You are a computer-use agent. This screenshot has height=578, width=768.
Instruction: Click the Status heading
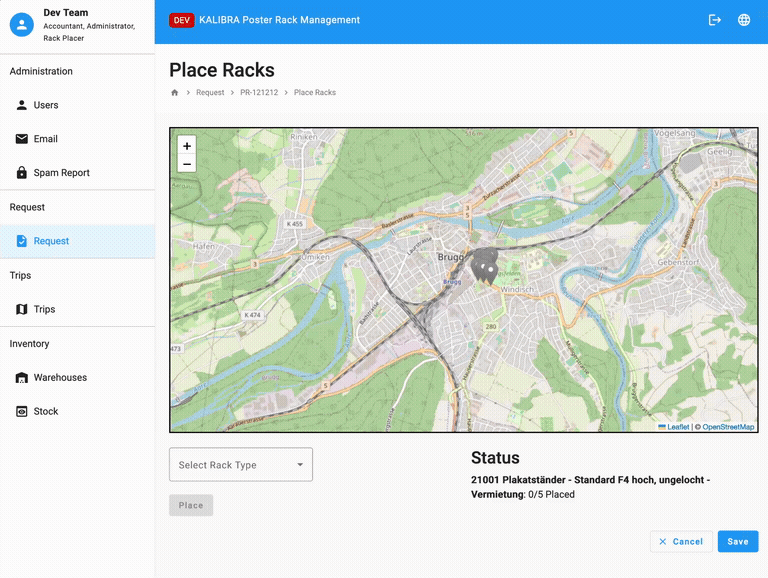coord(495,458)
